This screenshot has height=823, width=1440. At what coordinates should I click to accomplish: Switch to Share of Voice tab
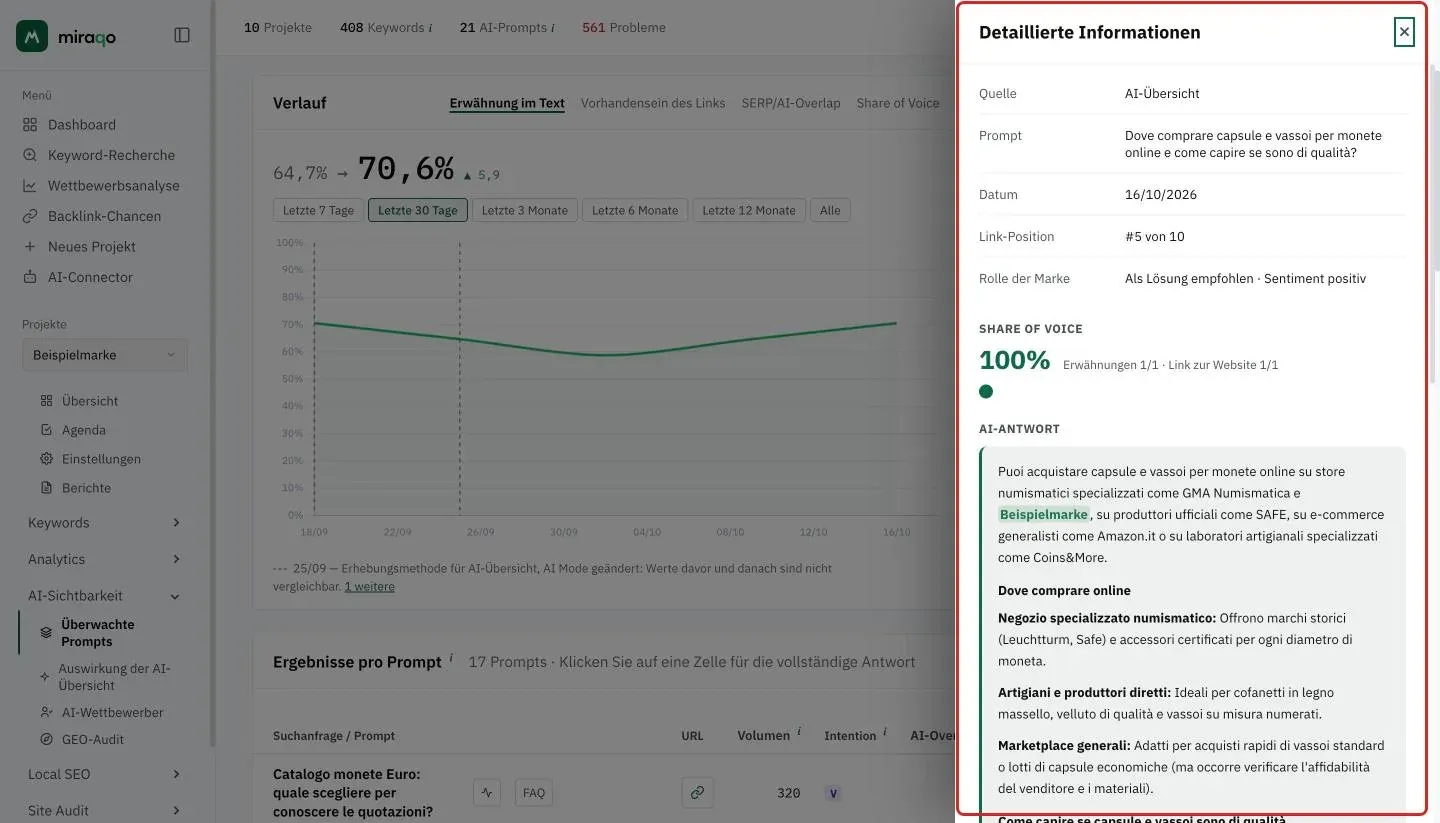[x=898, y=103]
